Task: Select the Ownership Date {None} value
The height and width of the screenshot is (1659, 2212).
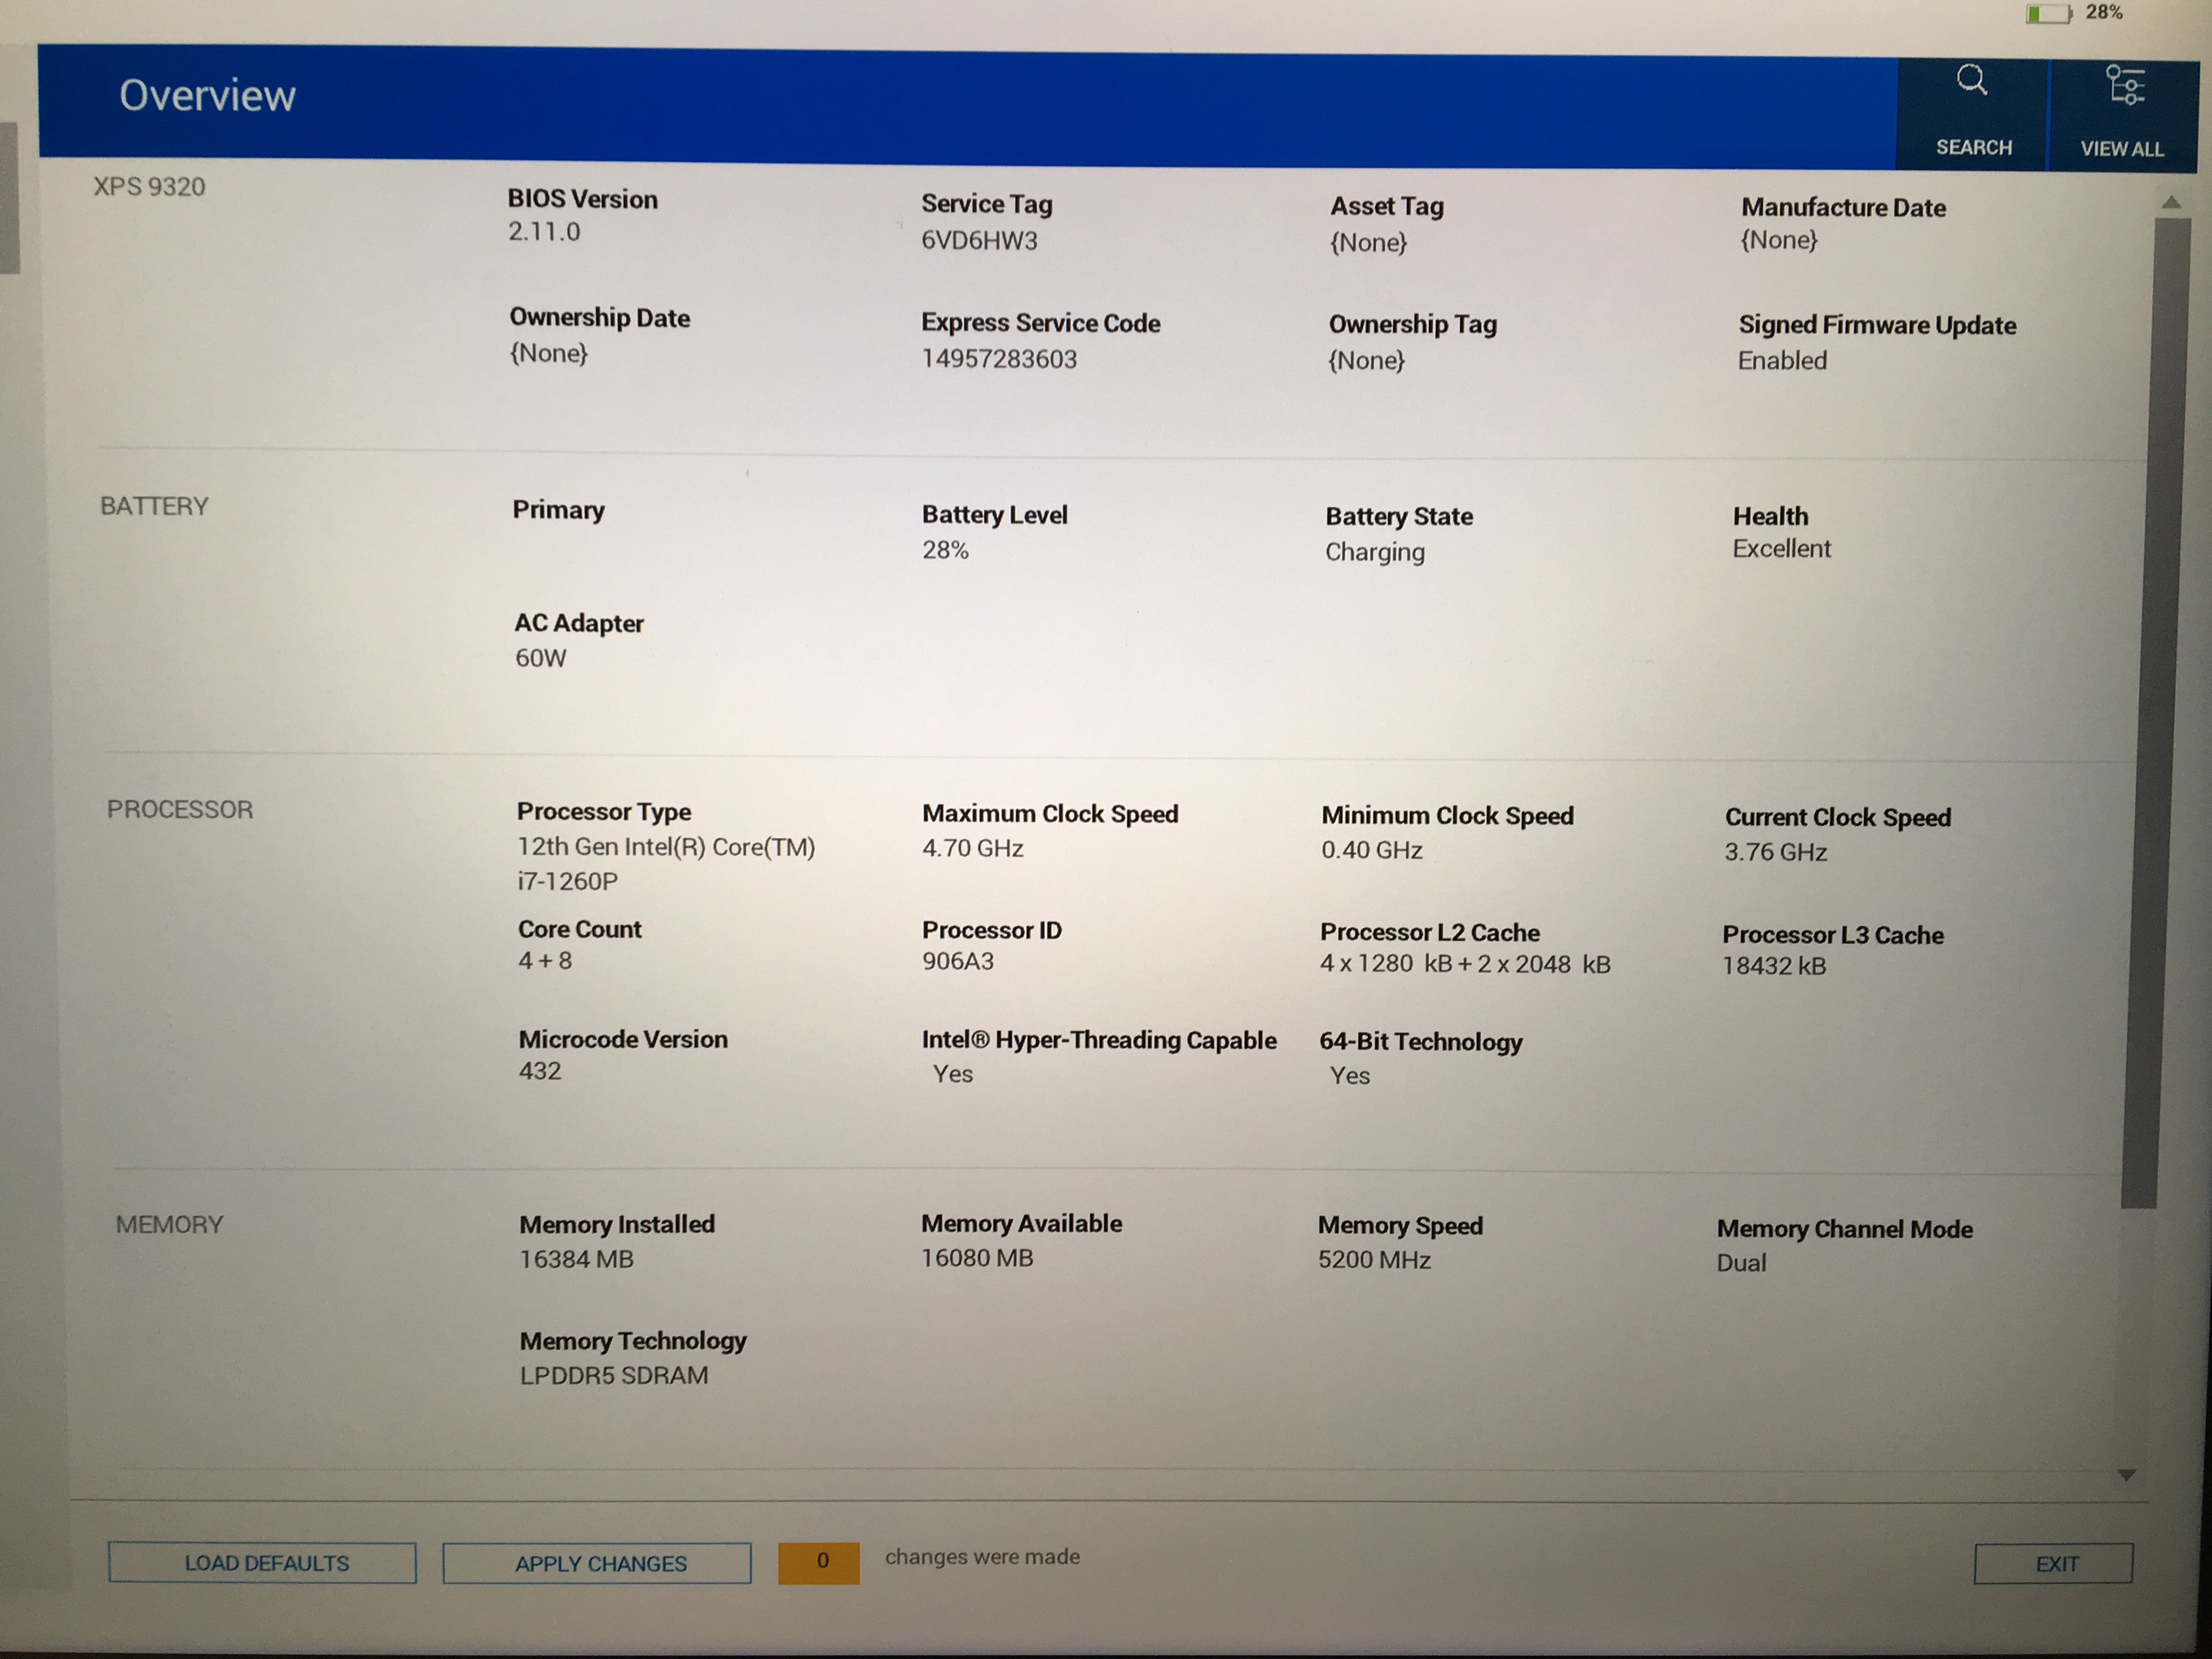Action: tap(548, 353)
